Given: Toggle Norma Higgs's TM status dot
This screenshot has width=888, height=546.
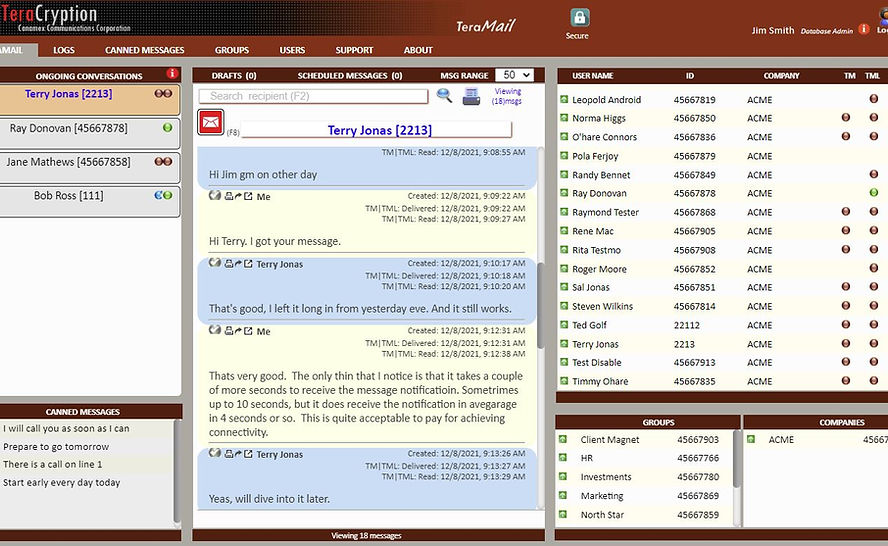Looking at the screenshot, I should point(846,117).
